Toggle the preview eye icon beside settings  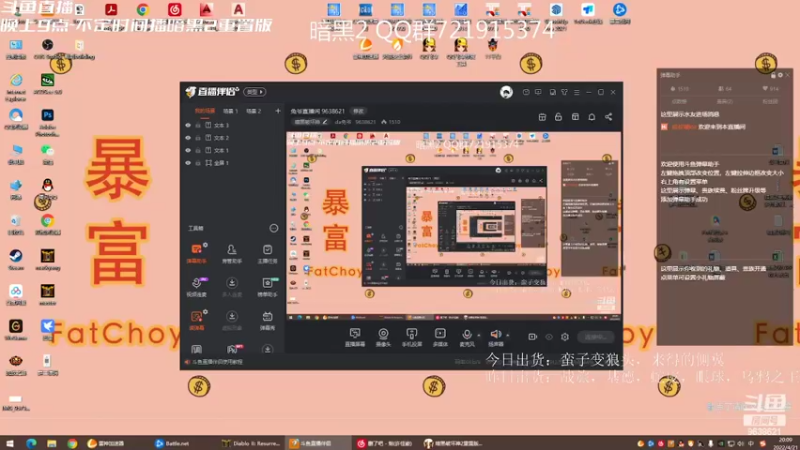[x=549, y=337]
